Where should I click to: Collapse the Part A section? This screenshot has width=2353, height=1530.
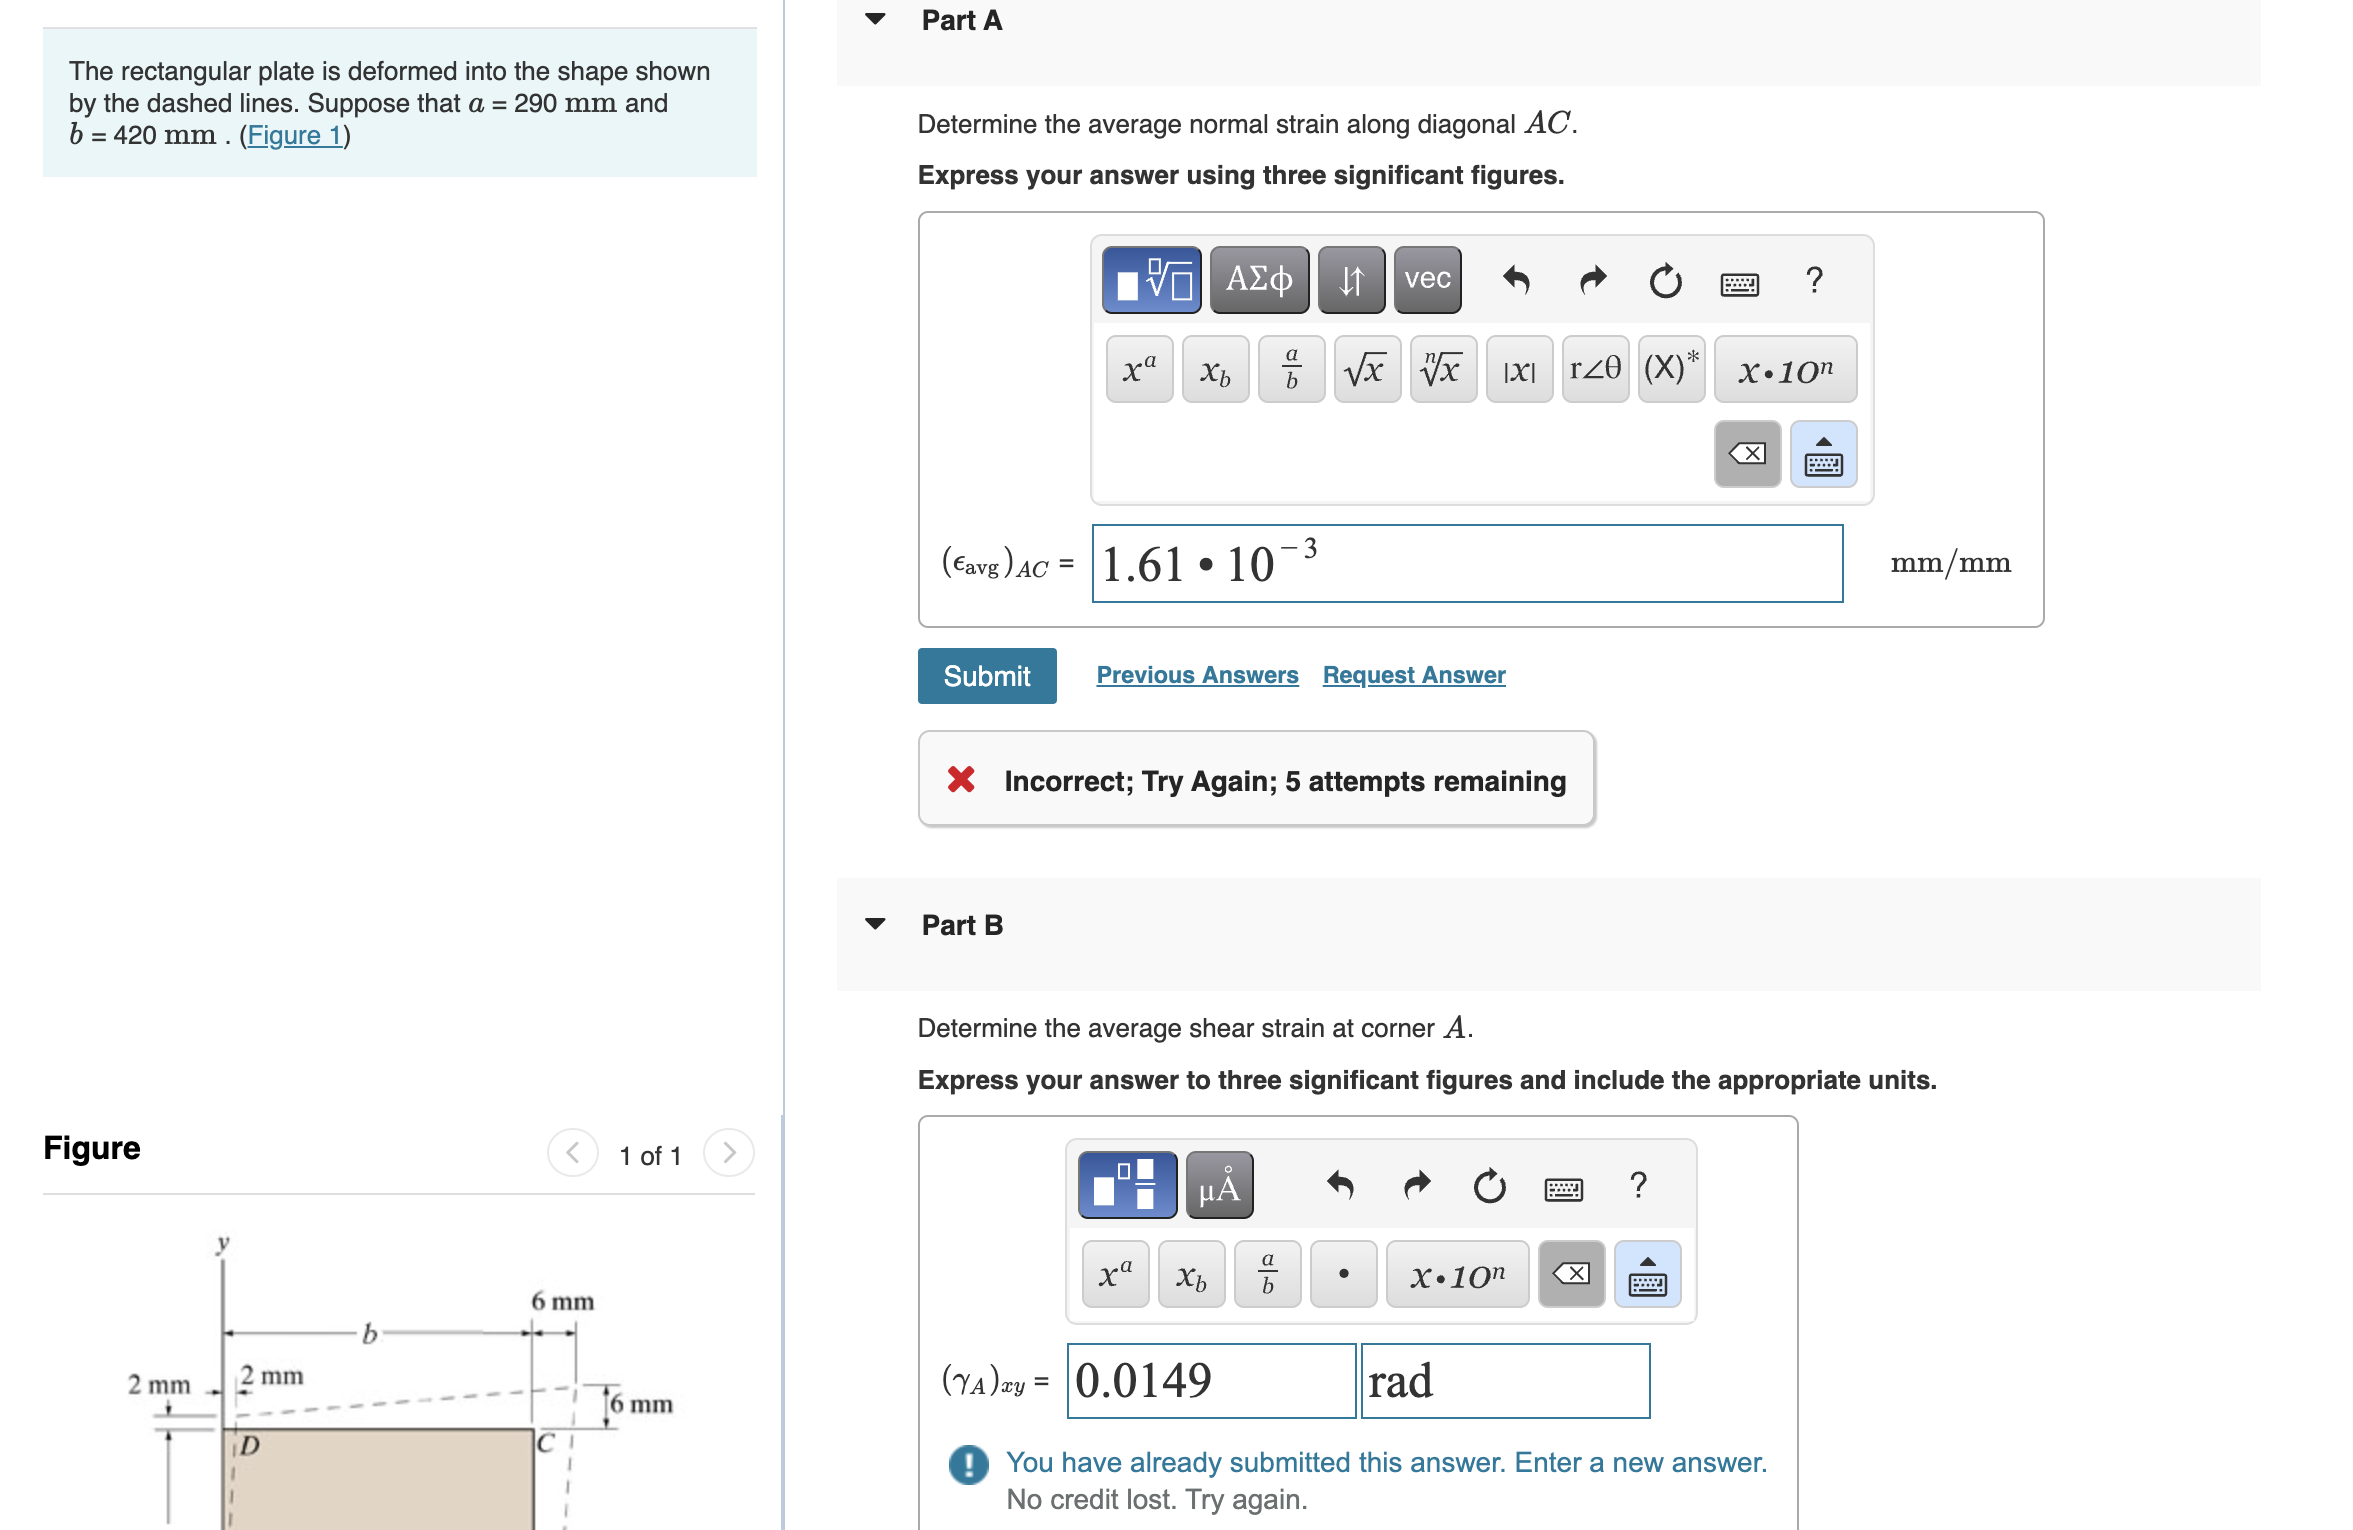875,19
